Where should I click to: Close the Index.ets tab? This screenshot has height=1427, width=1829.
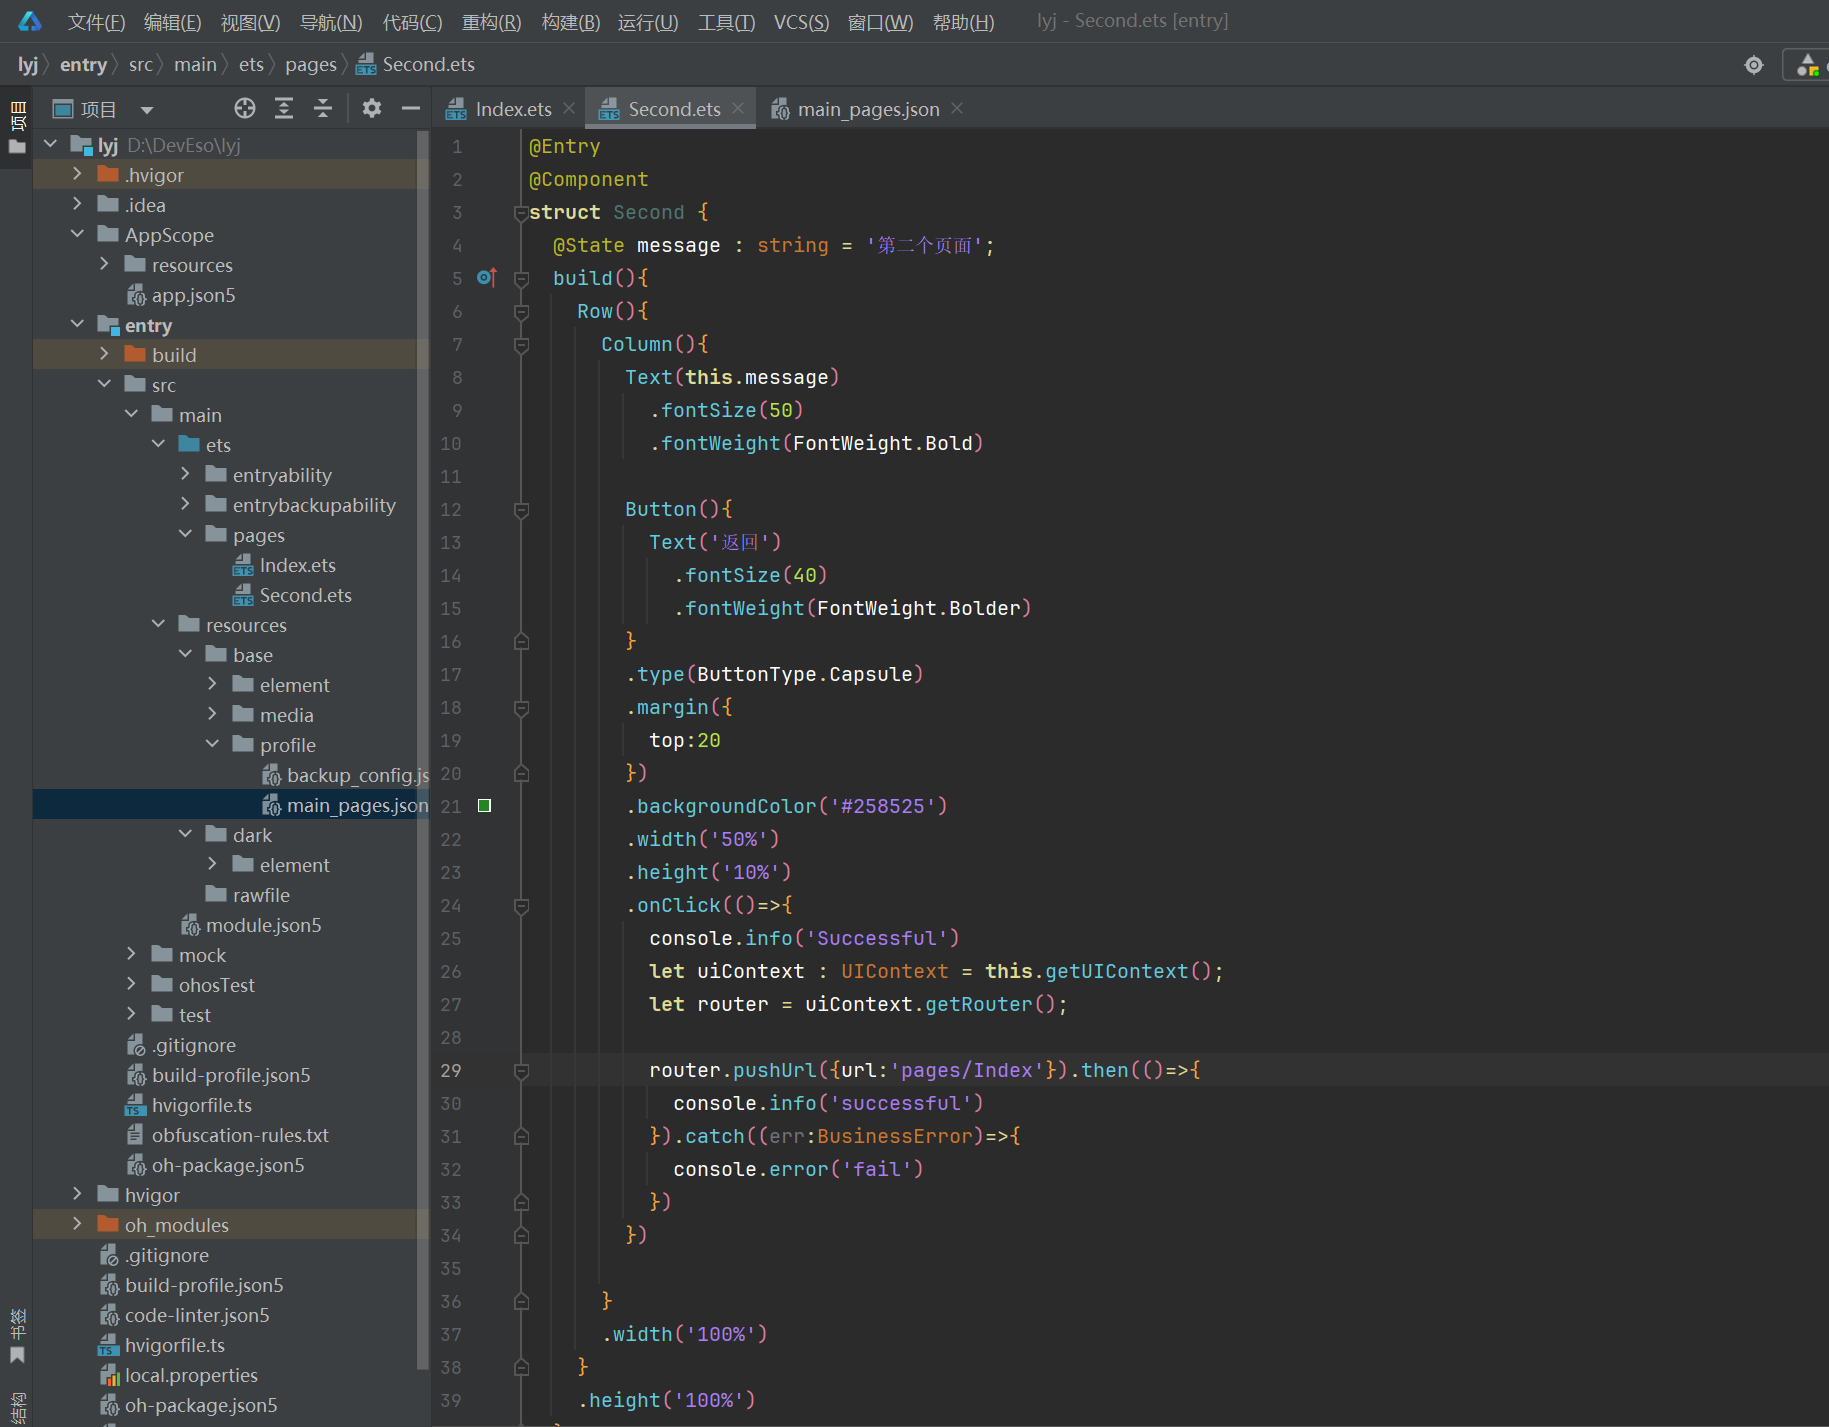569,108
